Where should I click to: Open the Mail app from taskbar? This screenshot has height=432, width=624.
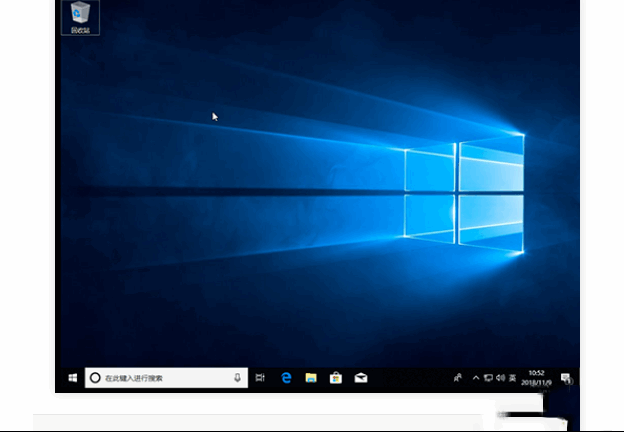coord(361,378)
